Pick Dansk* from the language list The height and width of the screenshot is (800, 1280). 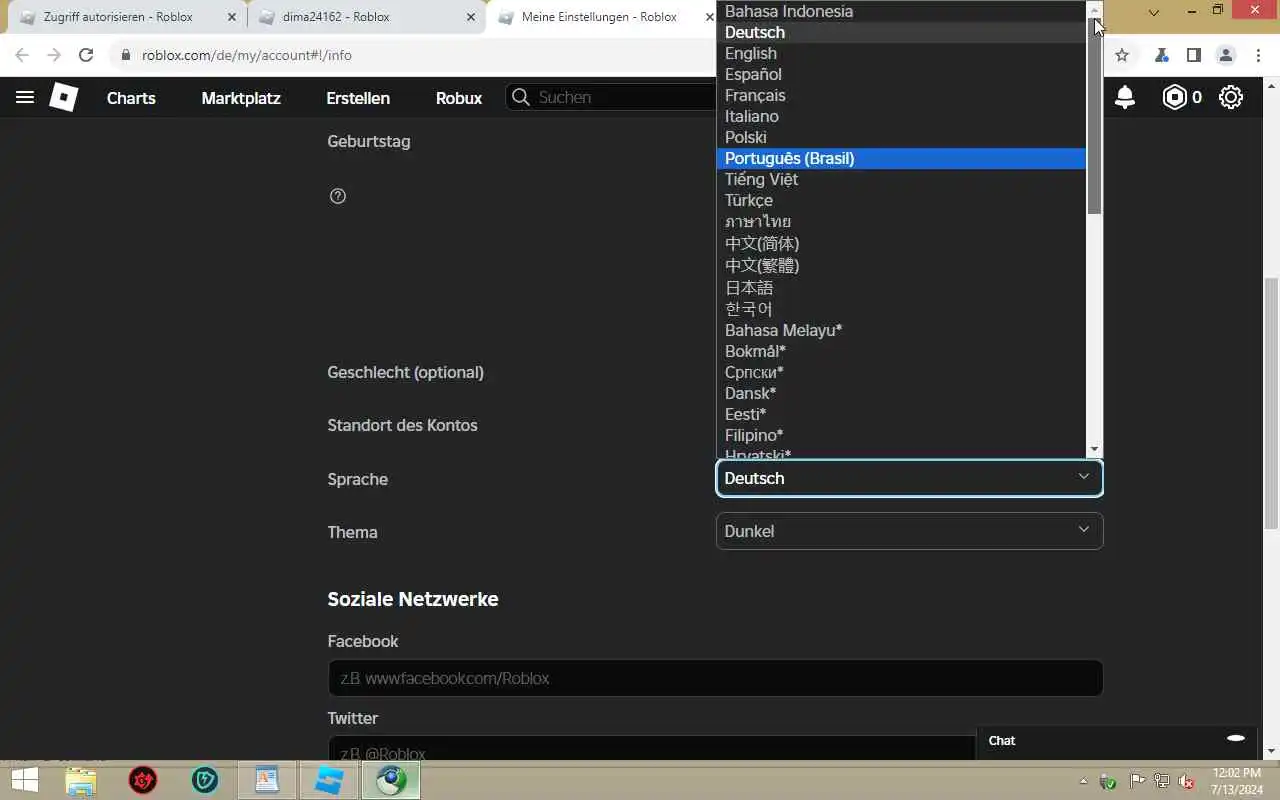coord(901,393)
